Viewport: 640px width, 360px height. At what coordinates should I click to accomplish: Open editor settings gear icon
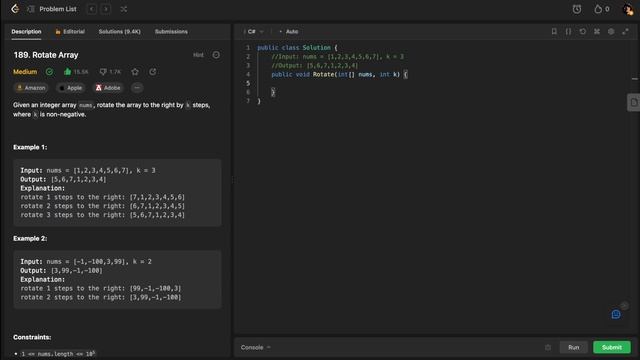click(x=611, y=31)
